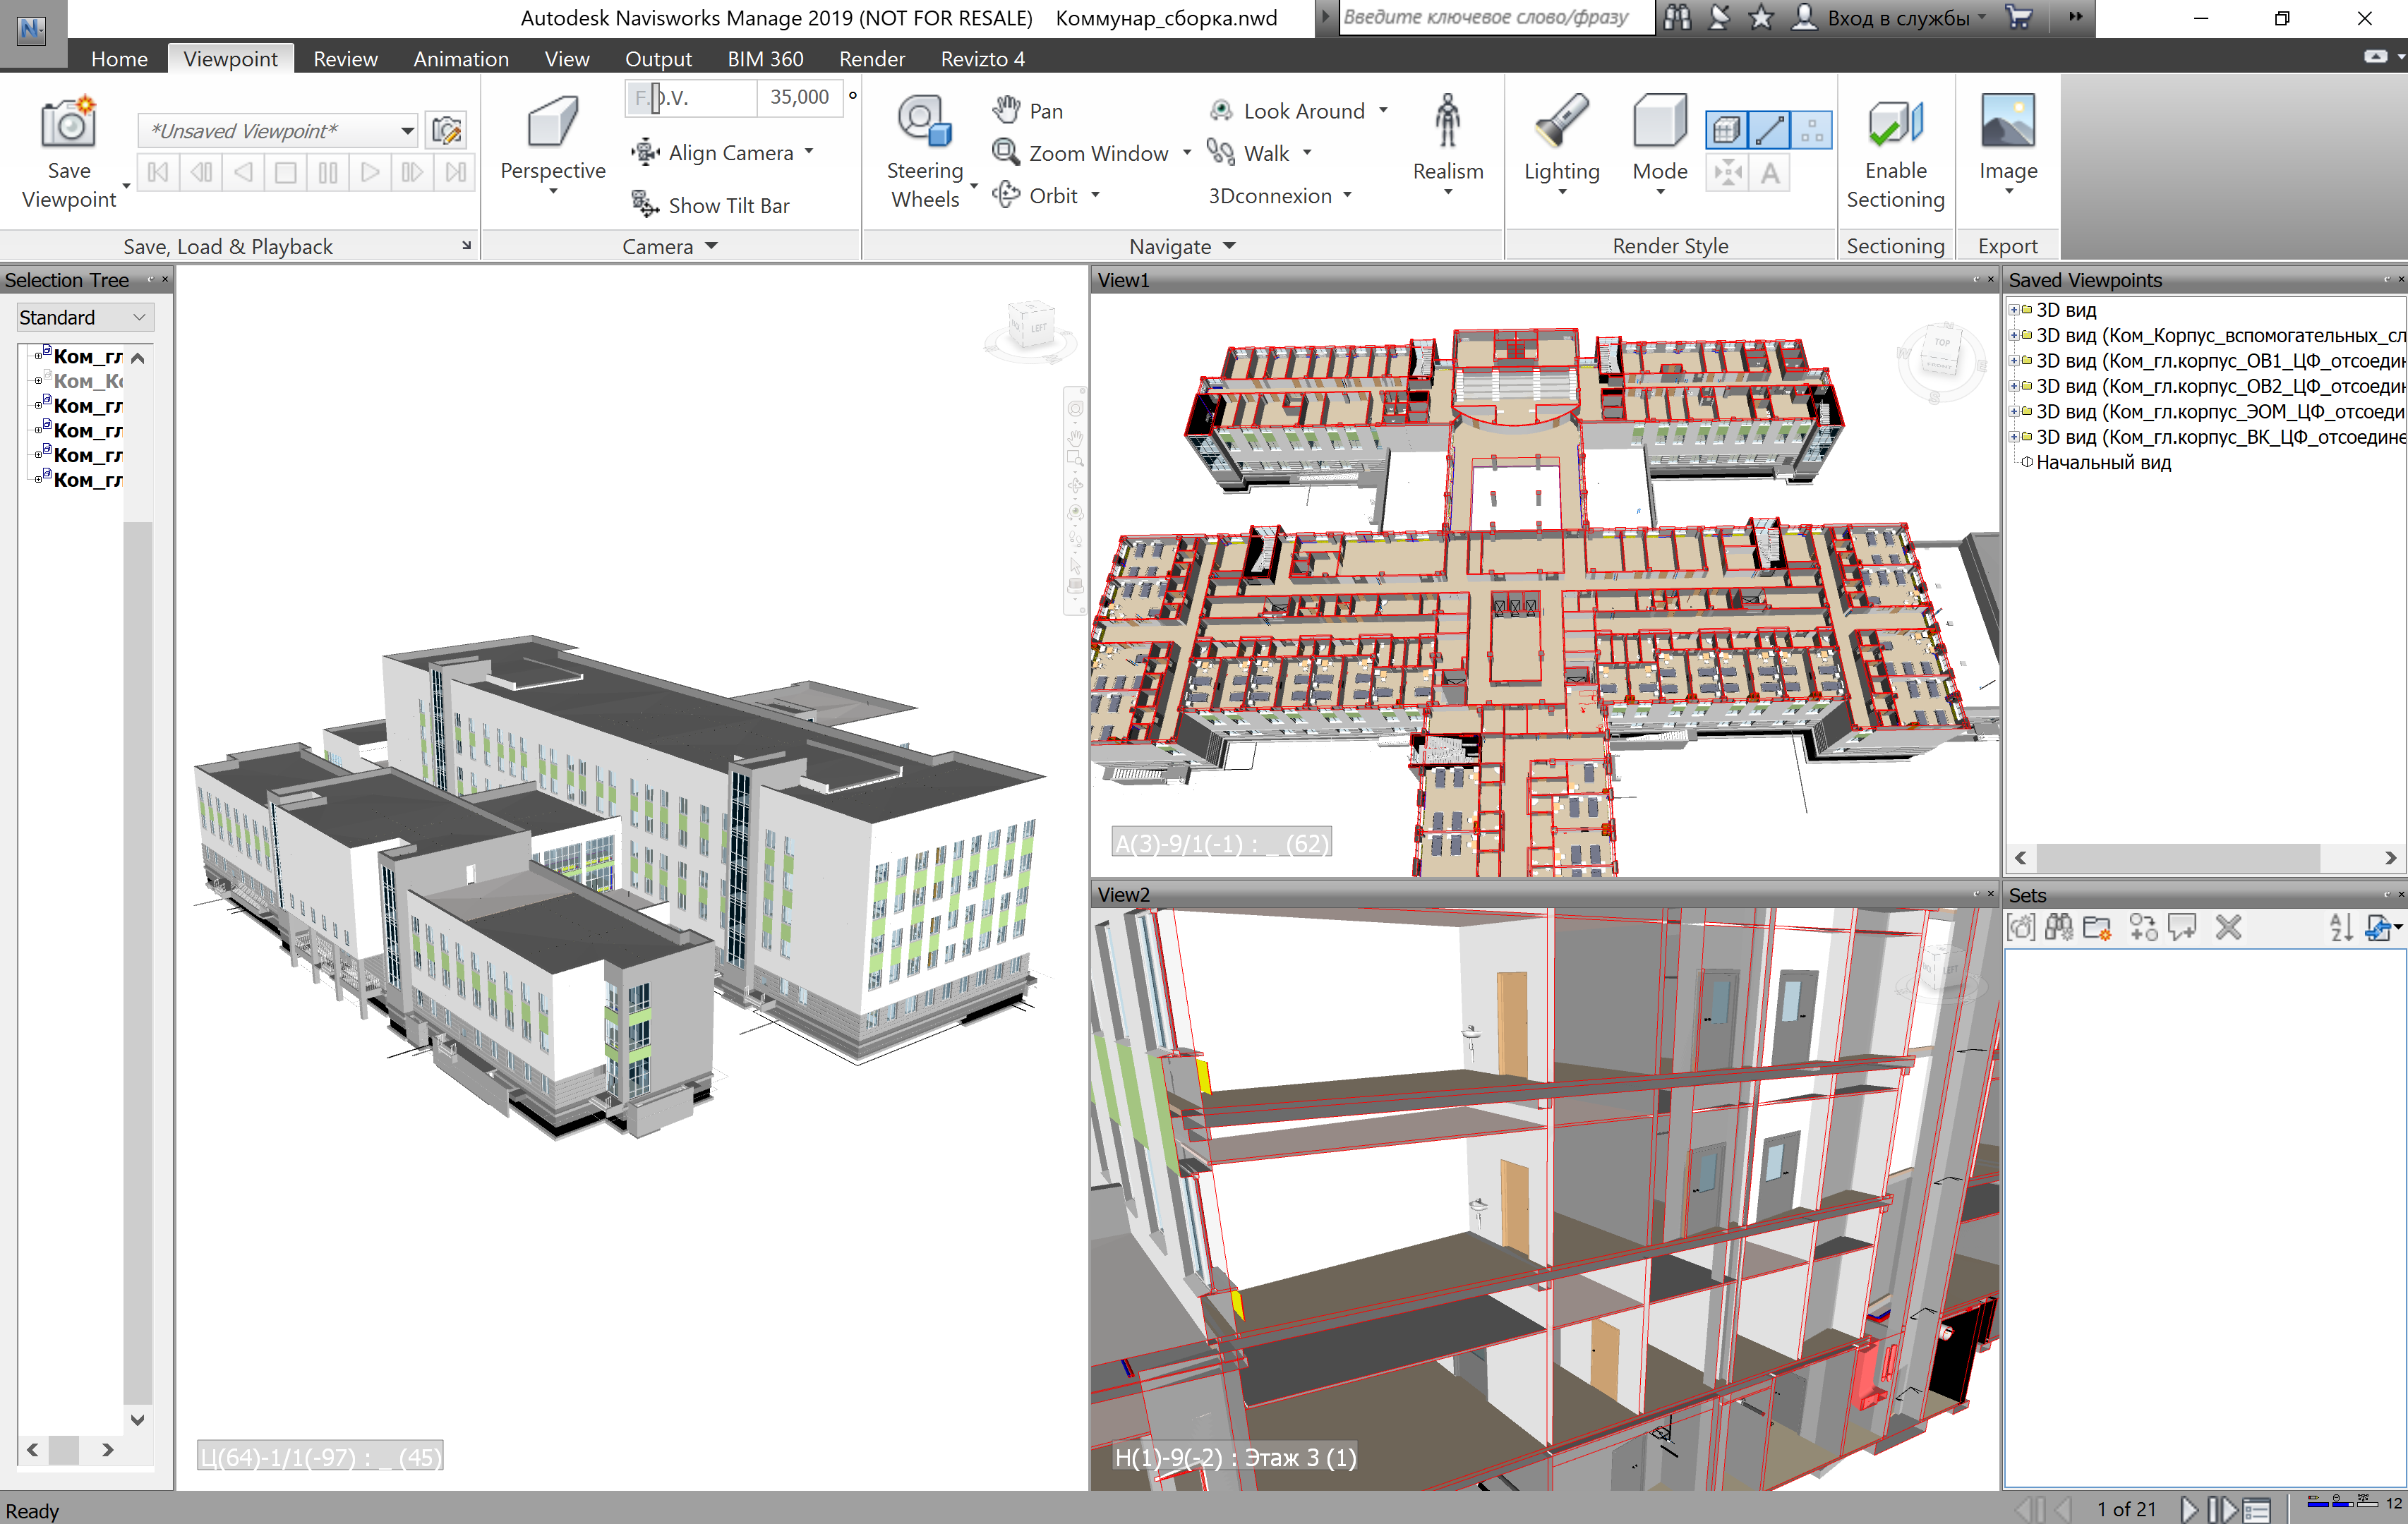Toggle Snap Points display in Render Style
Viewport: 2408px width, 1524px height.
pos(1727,173)
